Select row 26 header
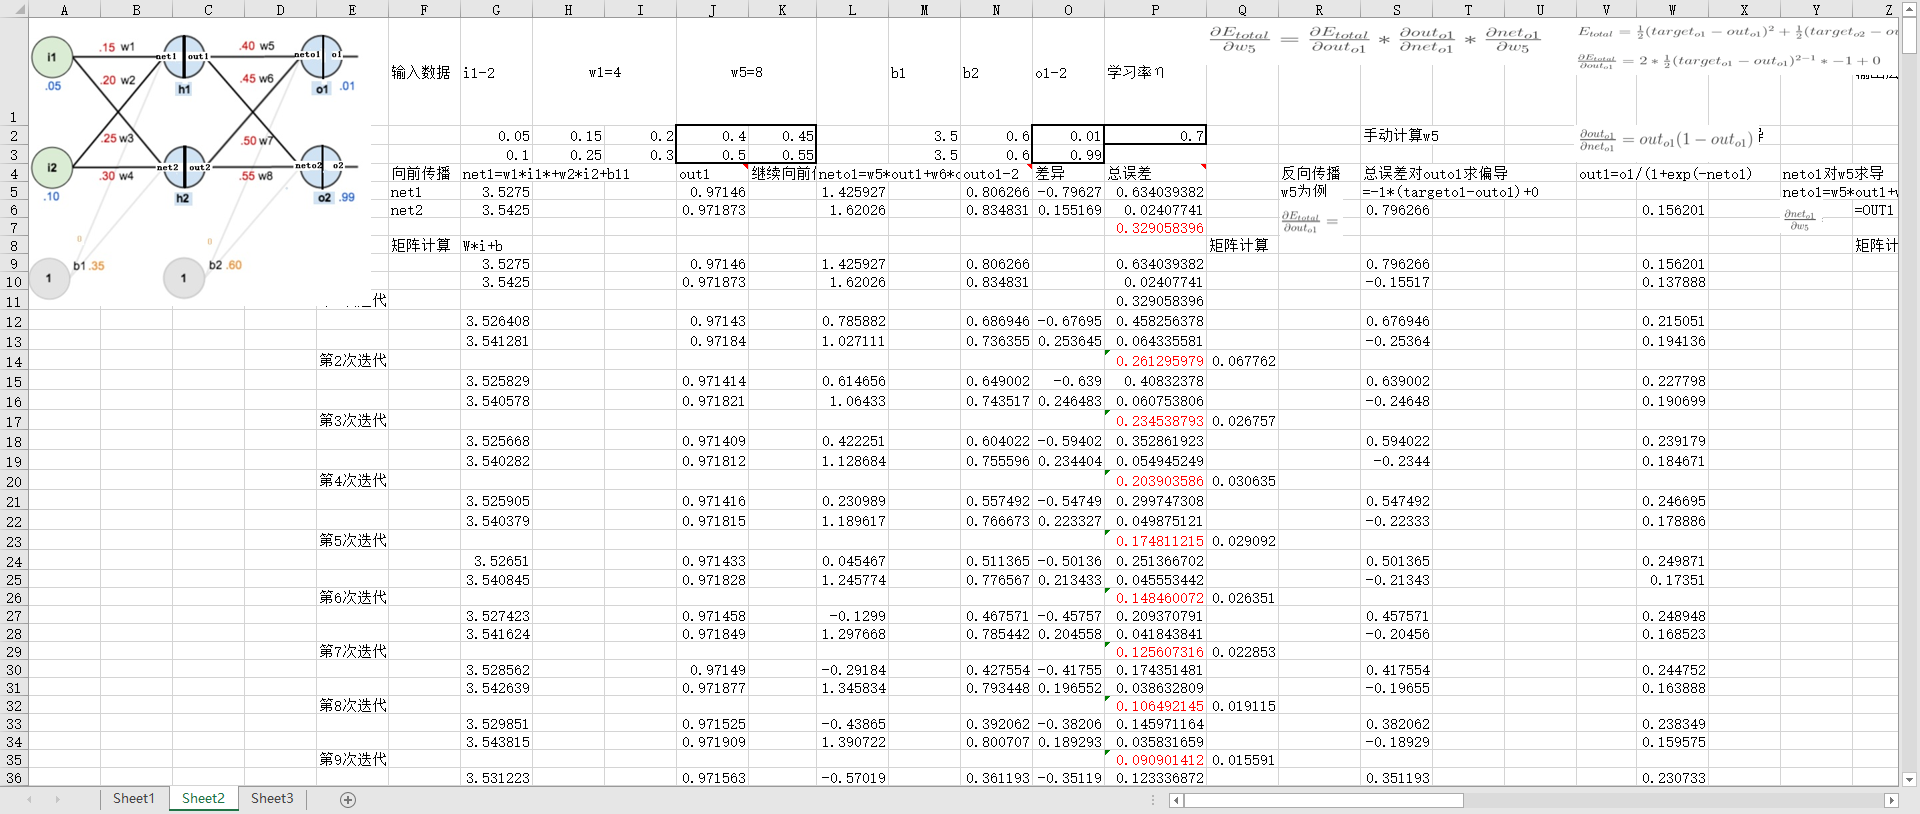 pyautogui.click(x=14, y=598)
